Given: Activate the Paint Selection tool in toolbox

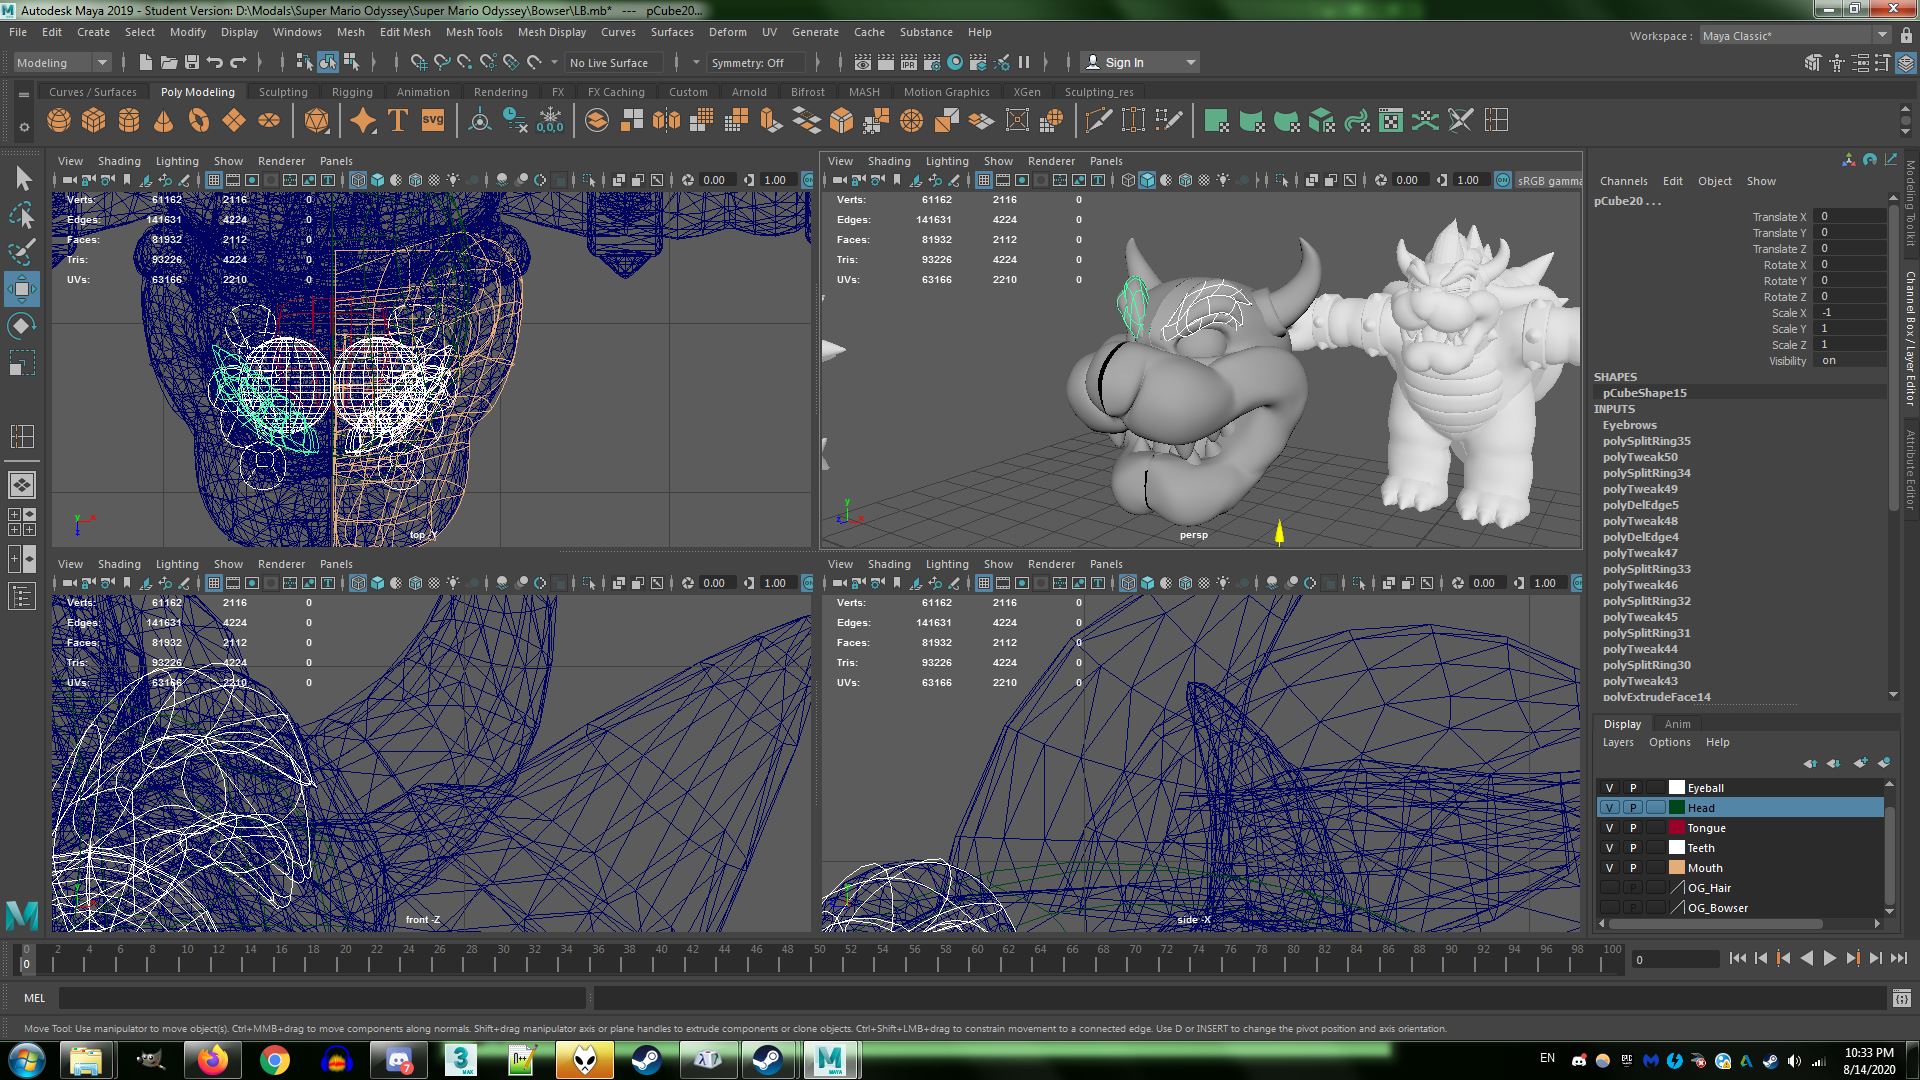Looking at the screenshot, I should (x=22, y=252).
